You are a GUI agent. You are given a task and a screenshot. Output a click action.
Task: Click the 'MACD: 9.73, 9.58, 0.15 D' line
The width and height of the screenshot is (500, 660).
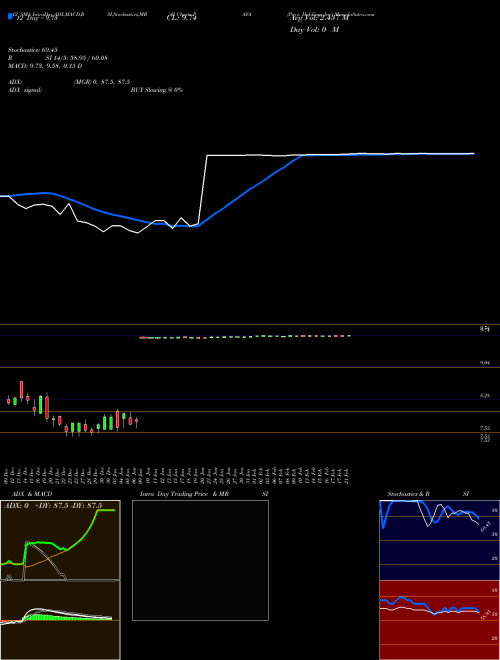coord(45,66)
